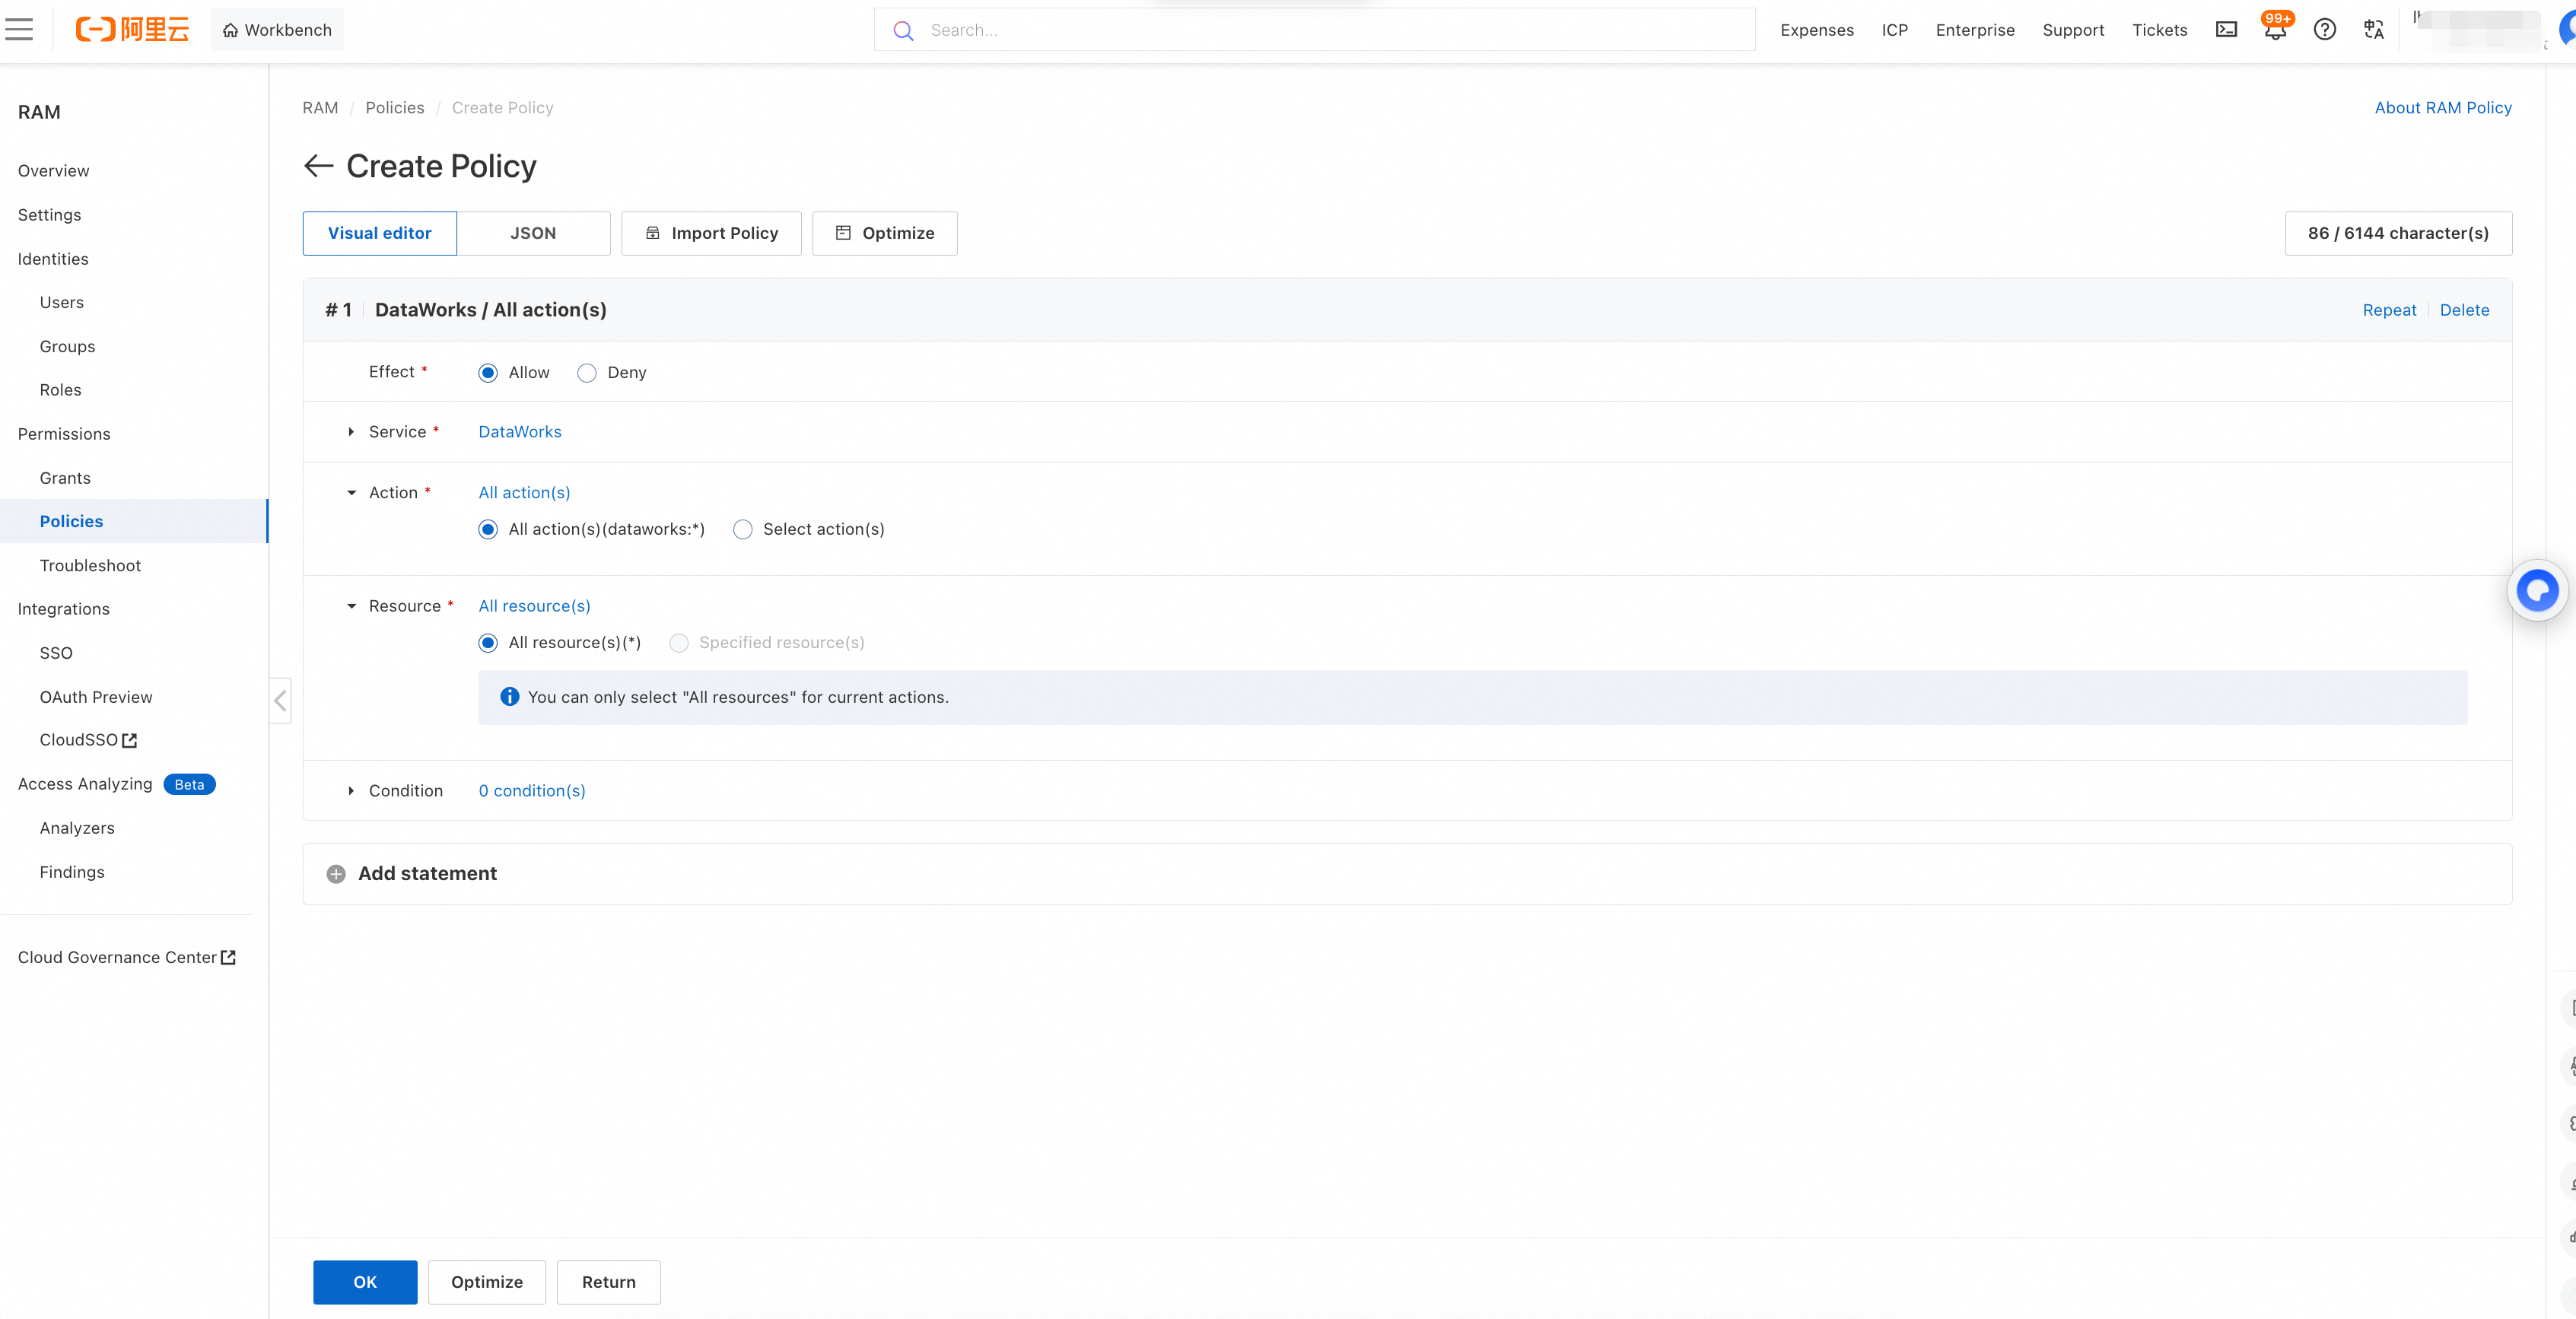
Task: Choose Specified resource(s) option
Action: (679, 643)
